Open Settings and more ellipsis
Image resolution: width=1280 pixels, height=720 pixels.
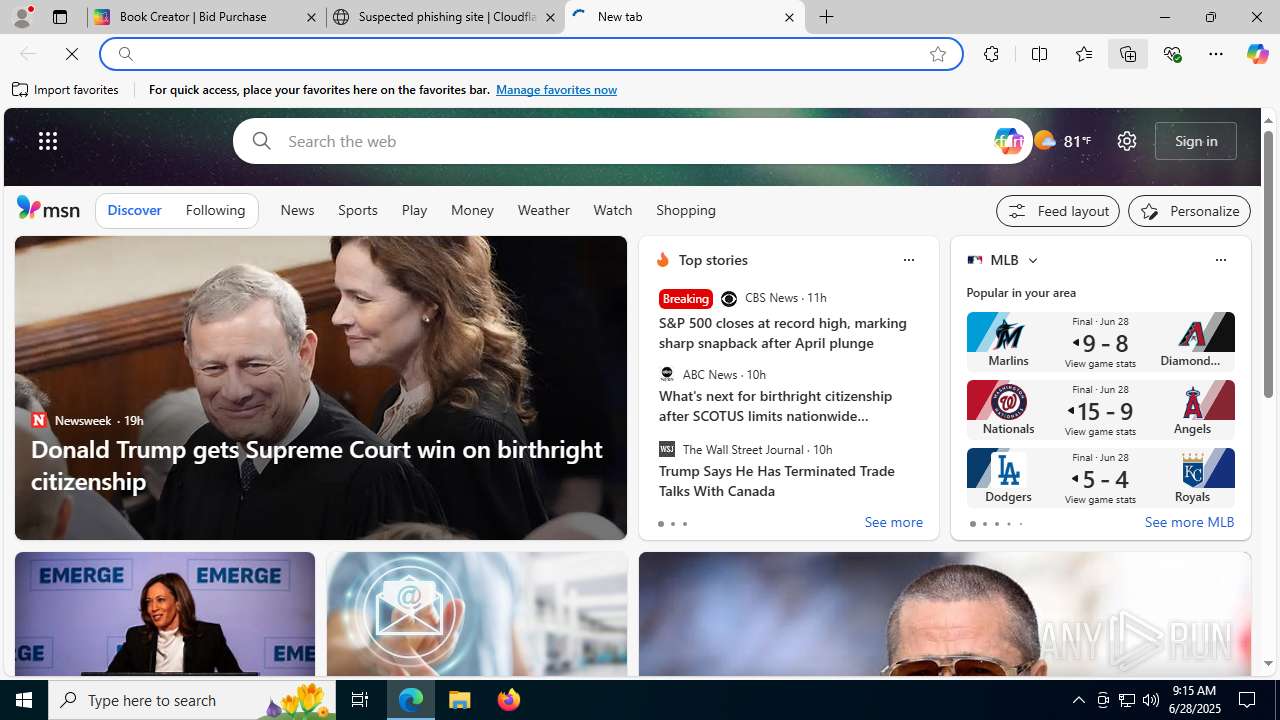[x=1216, y=54]
